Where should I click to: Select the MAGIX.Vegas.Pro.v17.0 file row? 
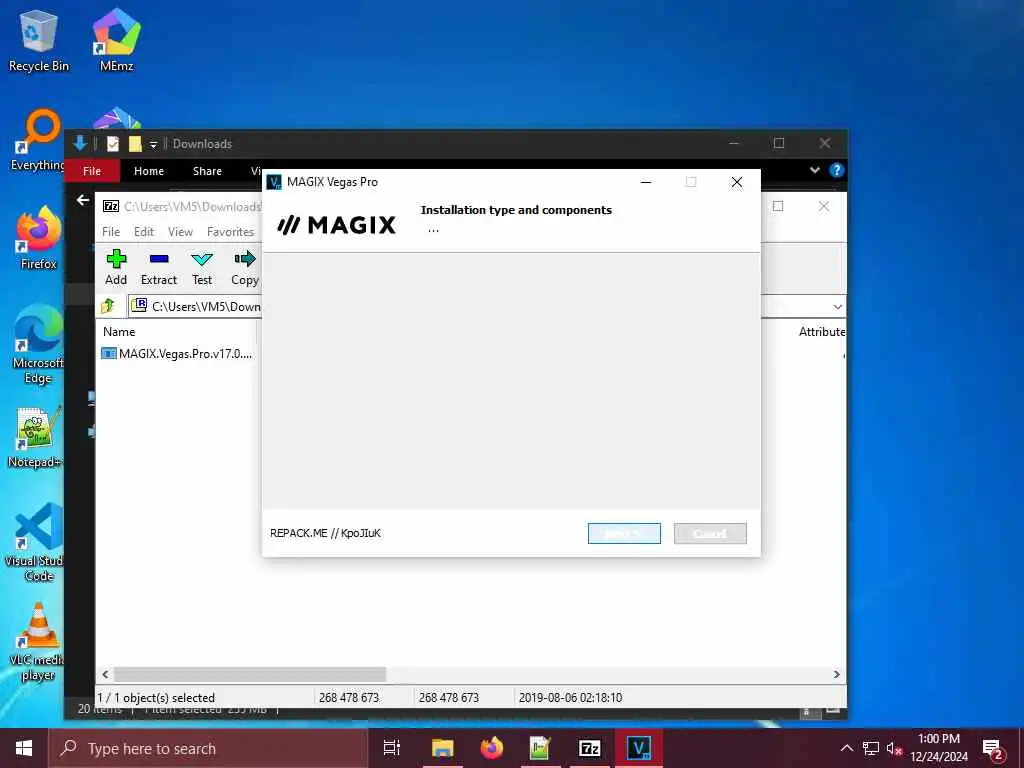click(177, 354)
